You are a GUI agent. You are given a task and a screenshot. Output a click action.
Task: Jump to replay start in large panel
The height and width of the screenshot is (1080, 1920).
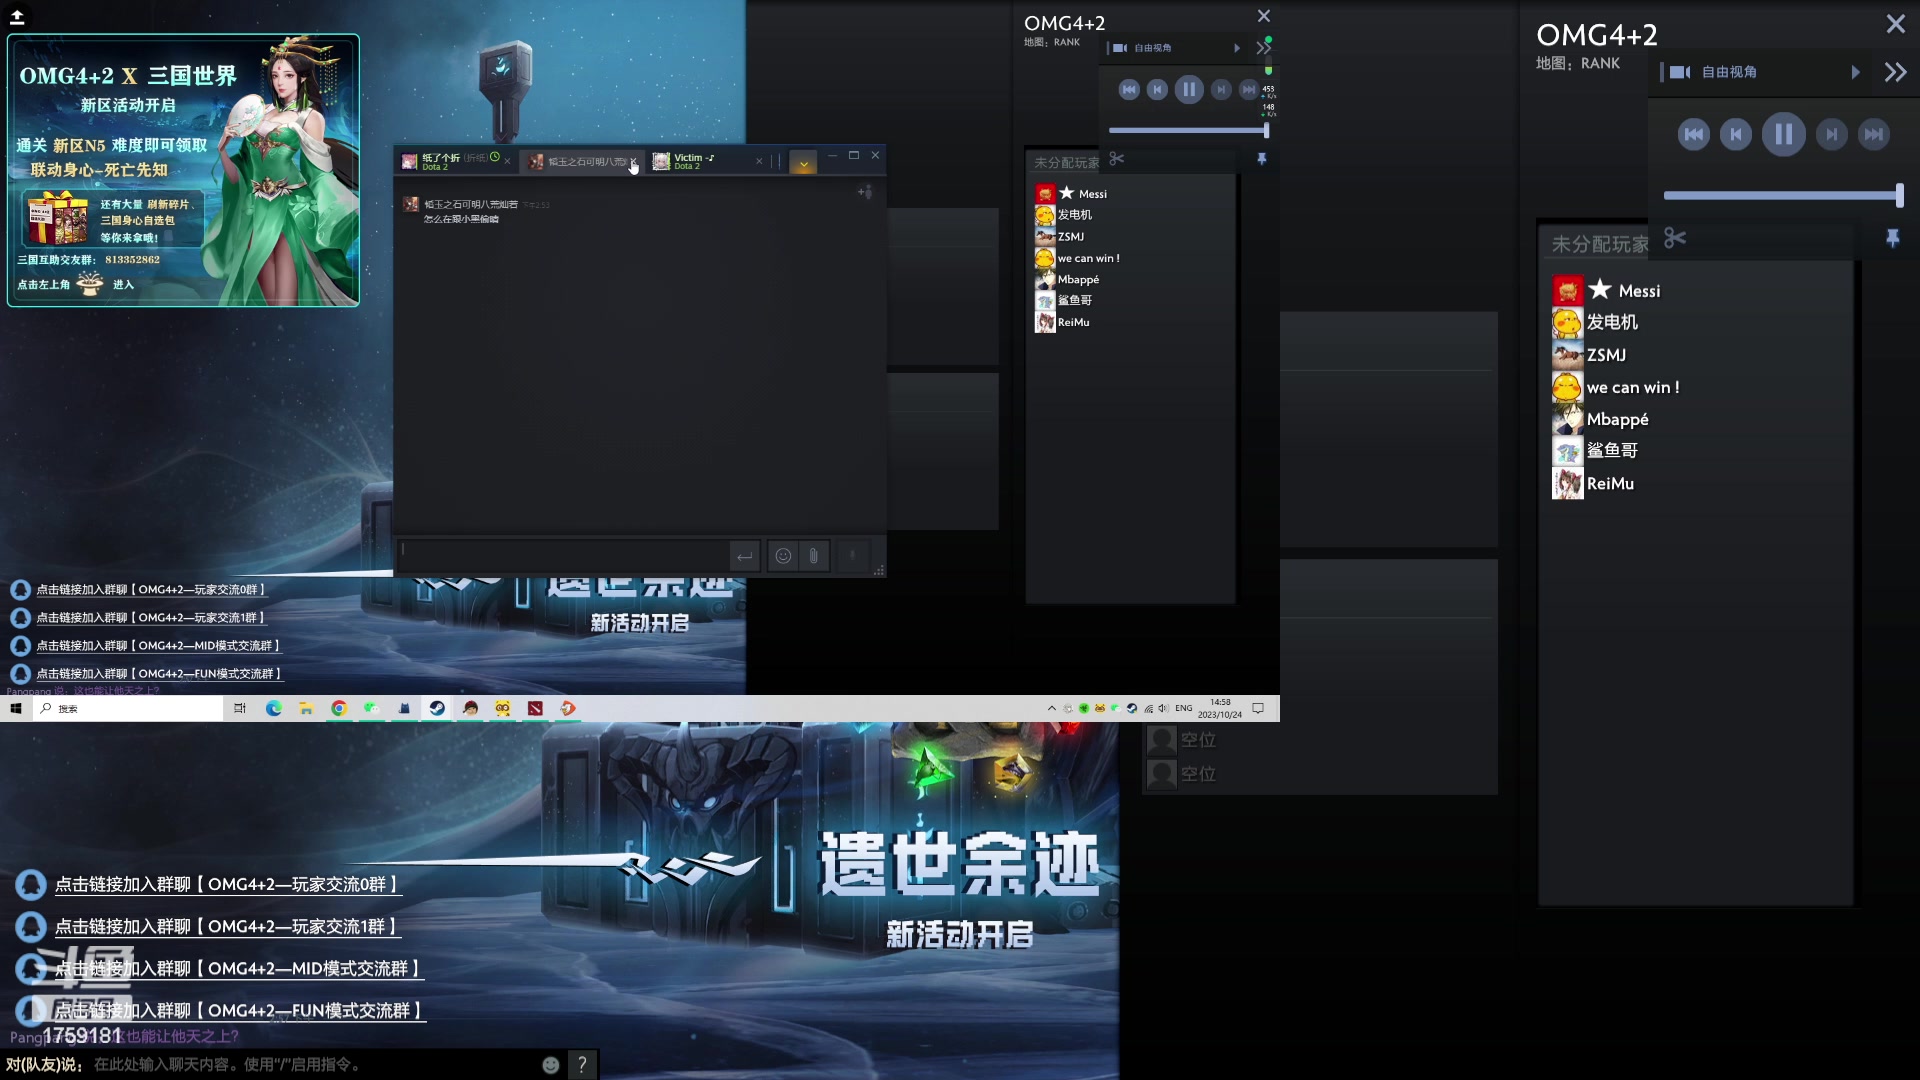point(1693,134)
